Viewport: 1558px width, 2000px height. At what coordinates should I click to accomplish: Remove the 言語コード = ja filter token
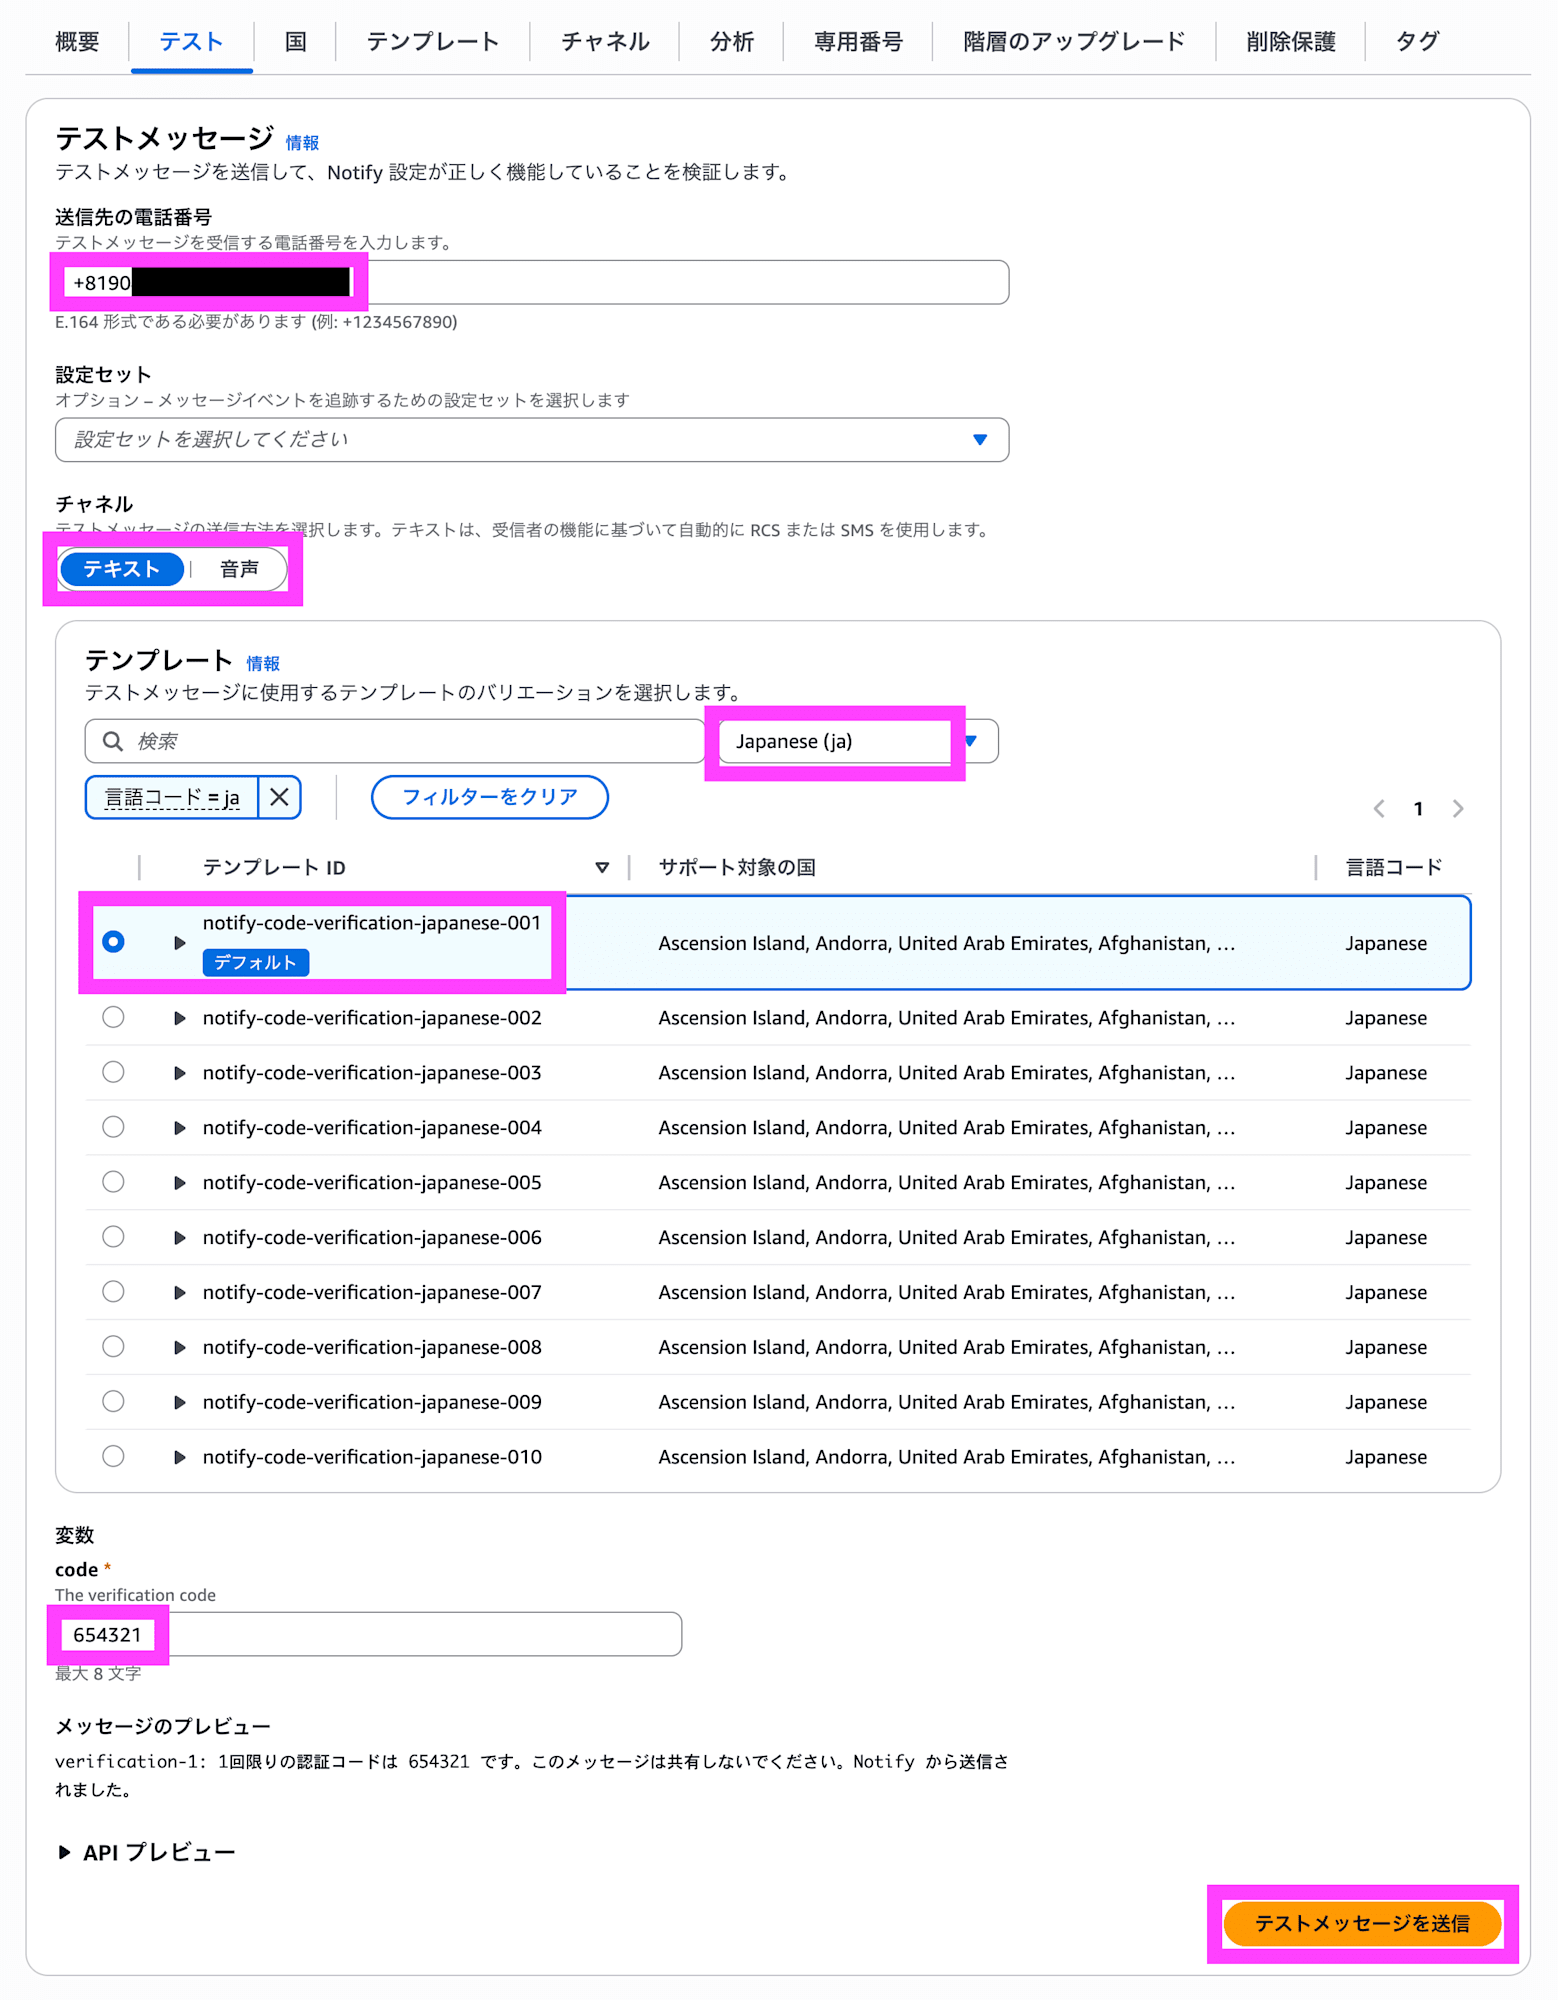coord(279,797)
